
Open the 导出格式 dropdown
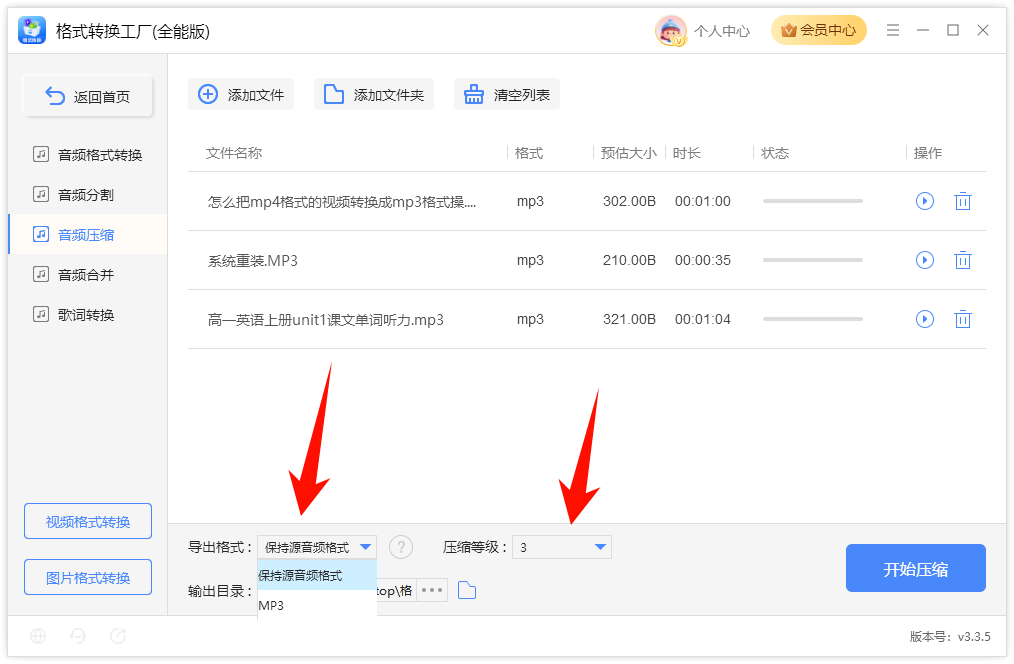click(x=317, y=547)
